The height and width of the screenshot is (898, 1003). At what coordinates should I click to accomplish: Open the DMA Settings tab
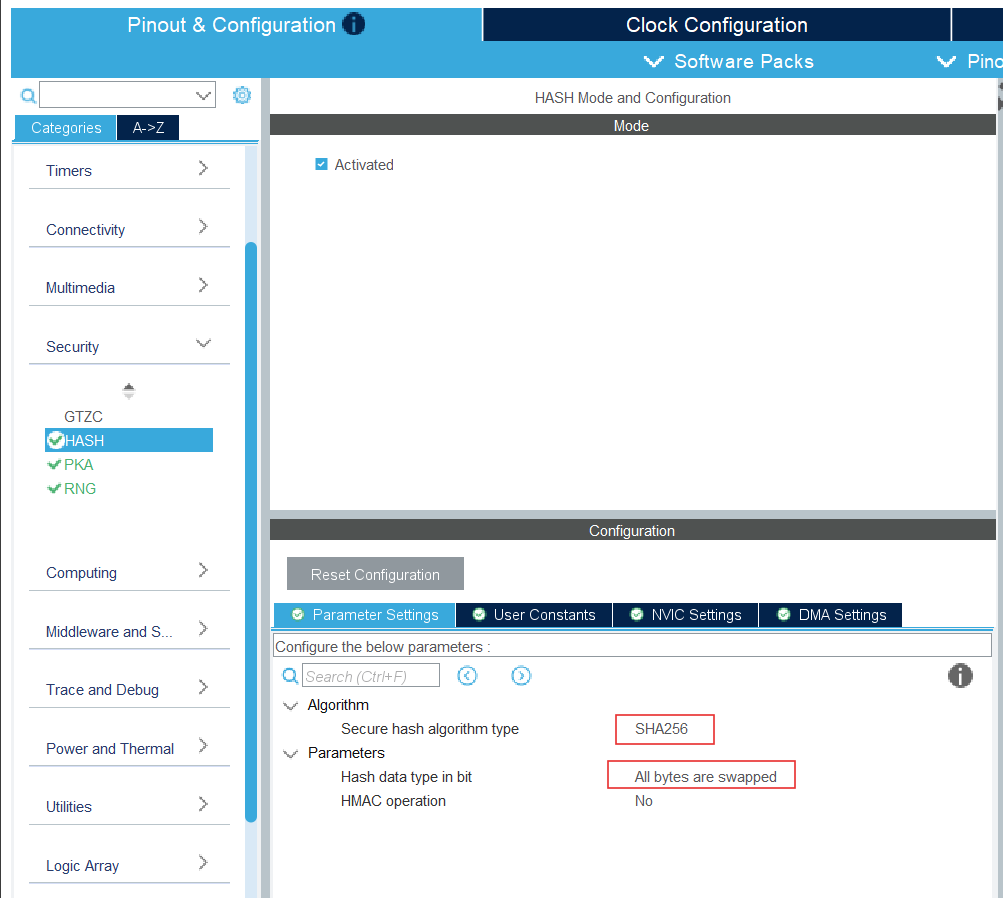click(x=831, y=615)
